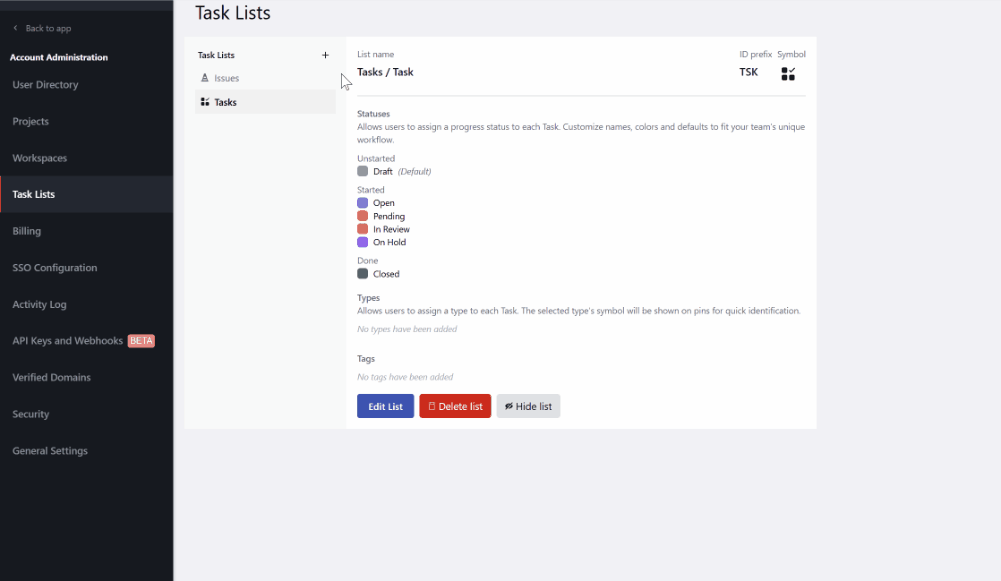Select the Projects section
Screen dimensions: 1001x581
(30, 121)
